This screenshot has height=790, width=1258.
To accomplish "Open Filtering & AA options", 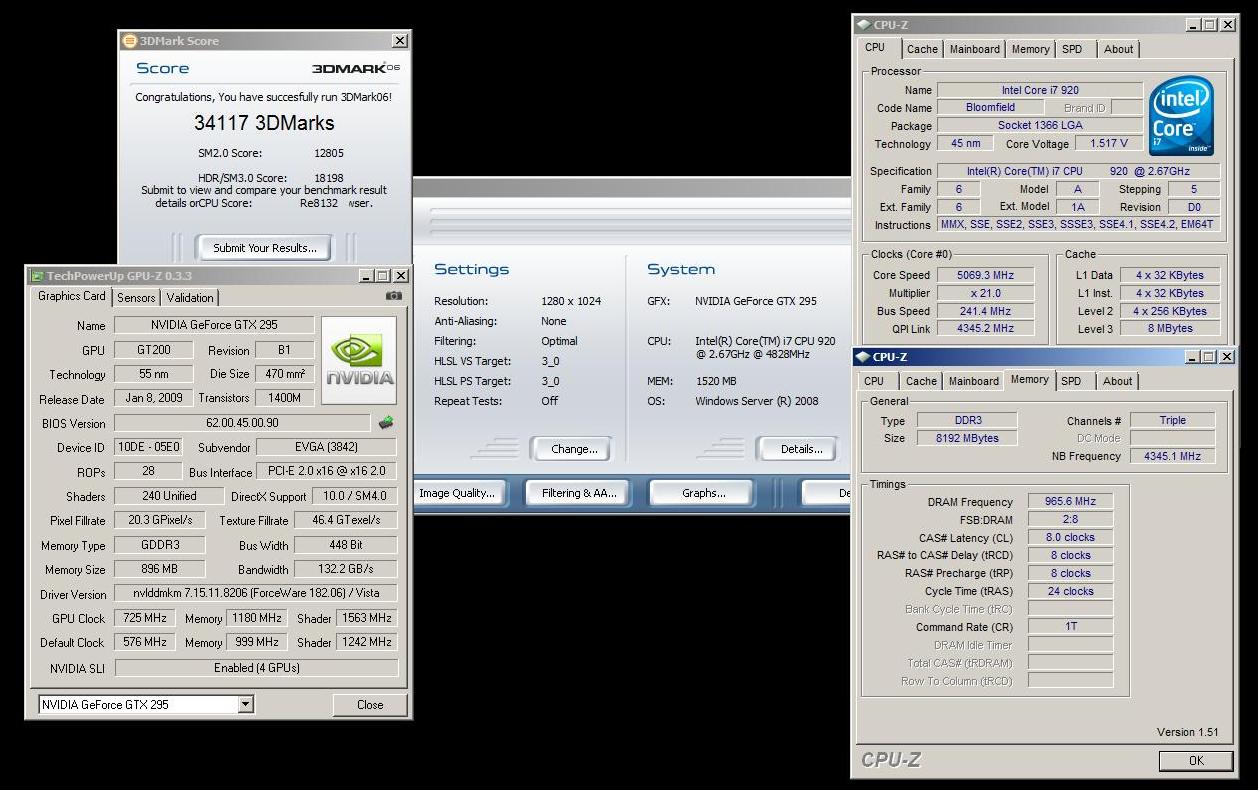I will [580, 493].
